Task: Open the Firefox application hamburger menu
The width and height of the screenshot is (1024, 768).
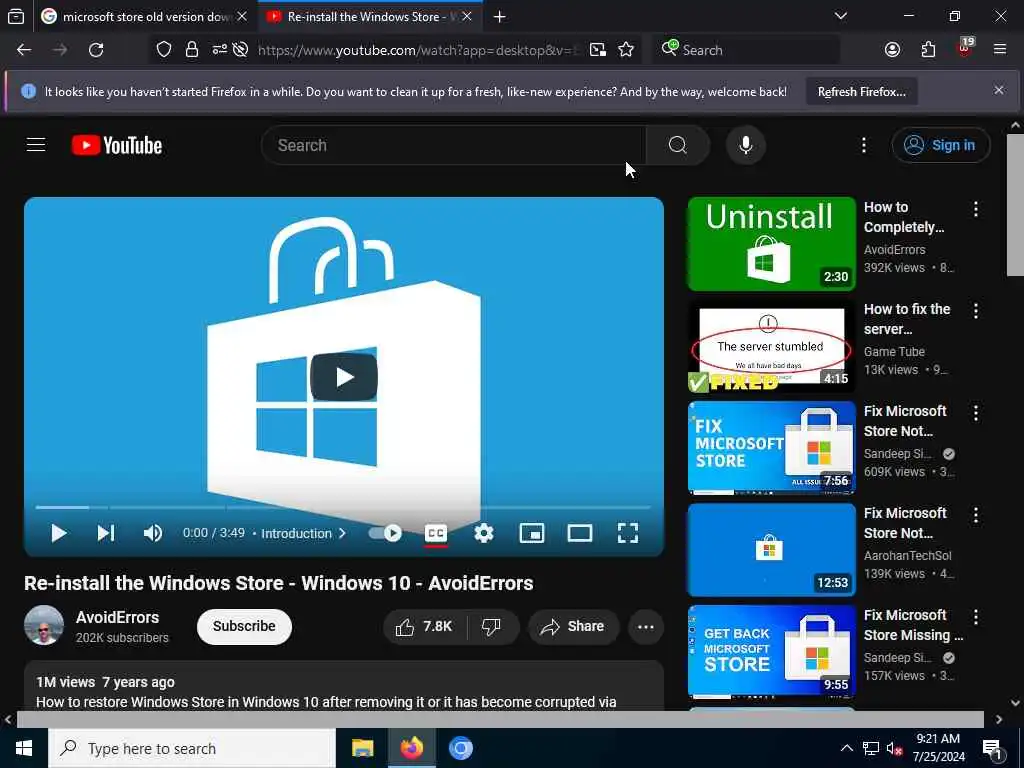Action: [x=1000, y=50]
